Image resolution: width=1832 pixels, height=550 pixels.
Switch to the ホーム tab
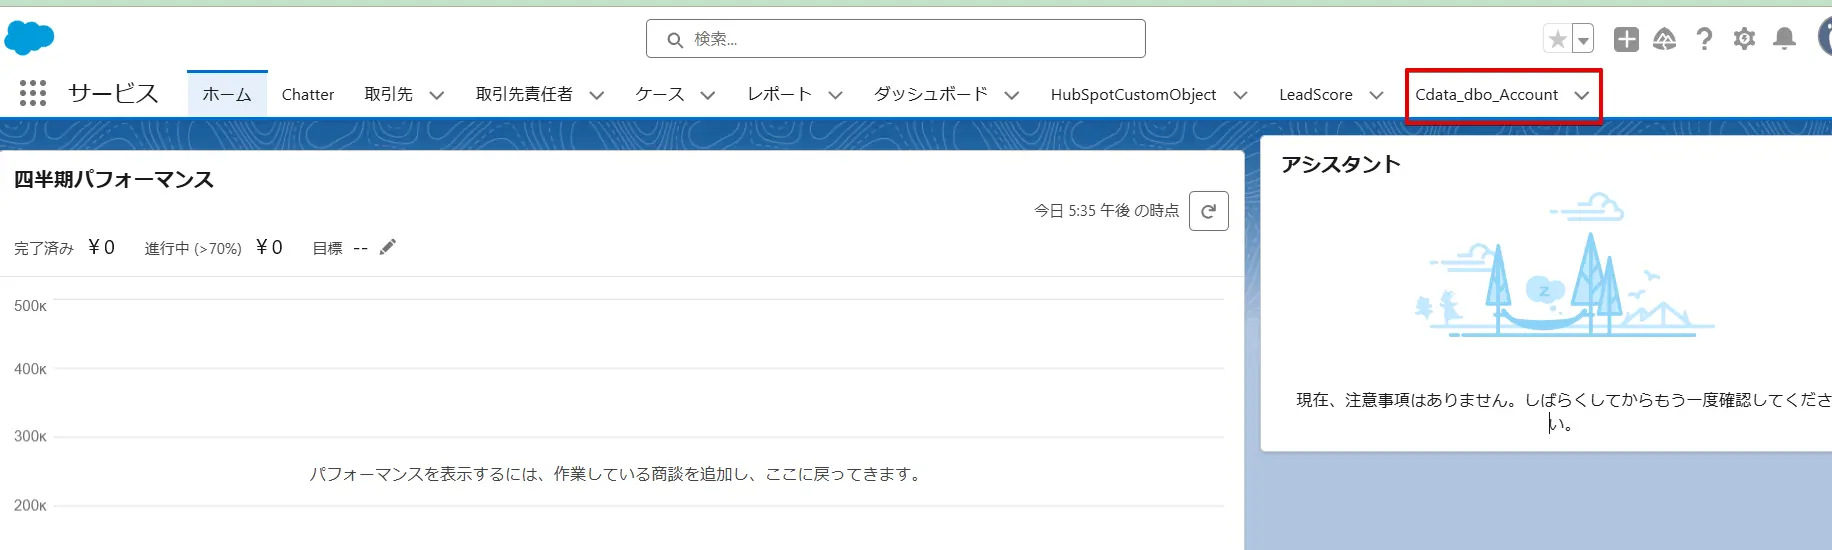pos(227,94)
